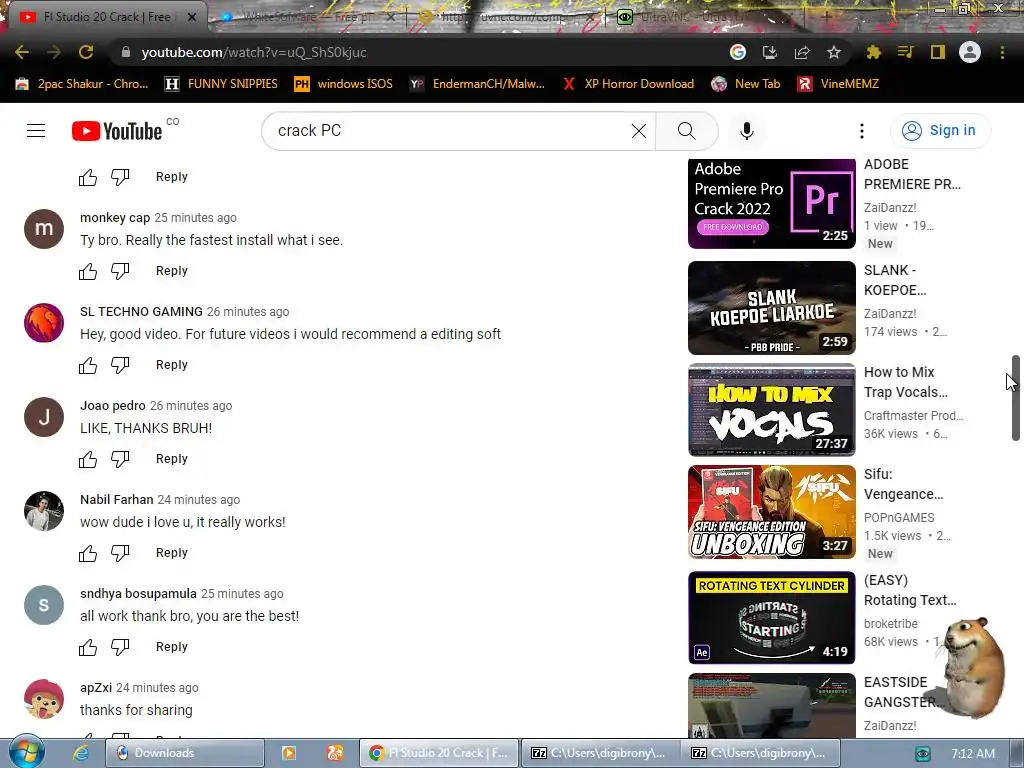This screenshot has height=768, width=1024.
Task: Open apZxi's channel name link
Action: click(96, 688)
